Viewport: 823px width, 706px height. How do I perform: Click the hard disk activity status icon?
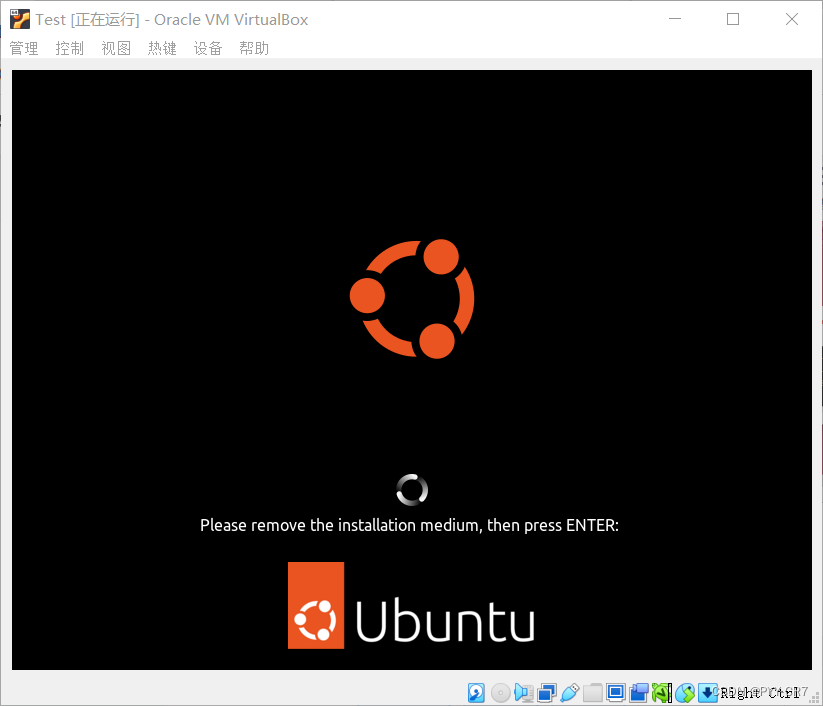click(x=476, y=693)
